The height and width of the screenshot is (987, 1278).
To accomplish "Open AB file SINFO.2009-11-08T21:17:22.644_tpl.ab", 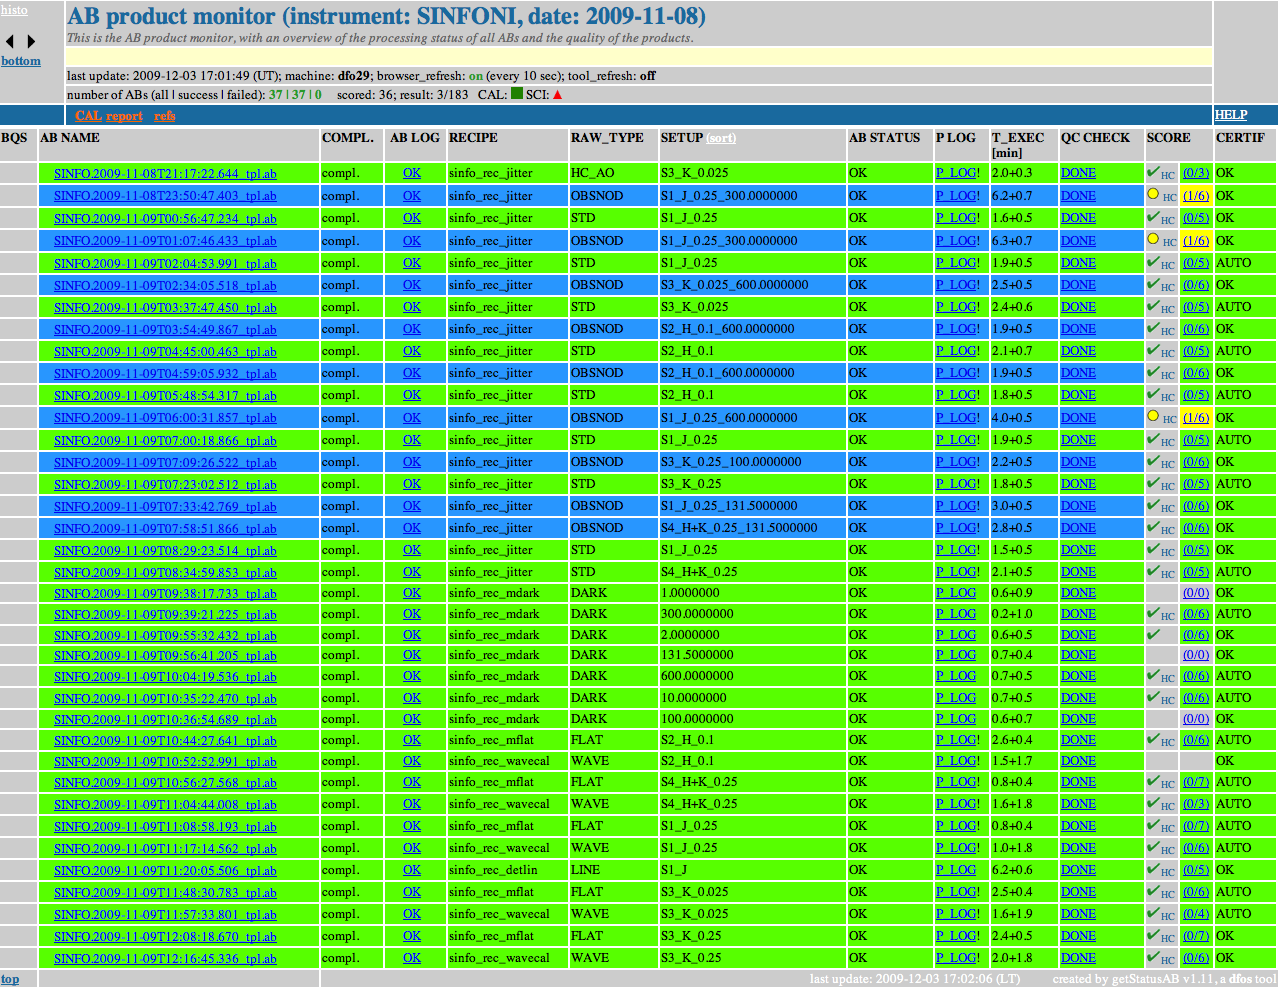I will point(165,174).
